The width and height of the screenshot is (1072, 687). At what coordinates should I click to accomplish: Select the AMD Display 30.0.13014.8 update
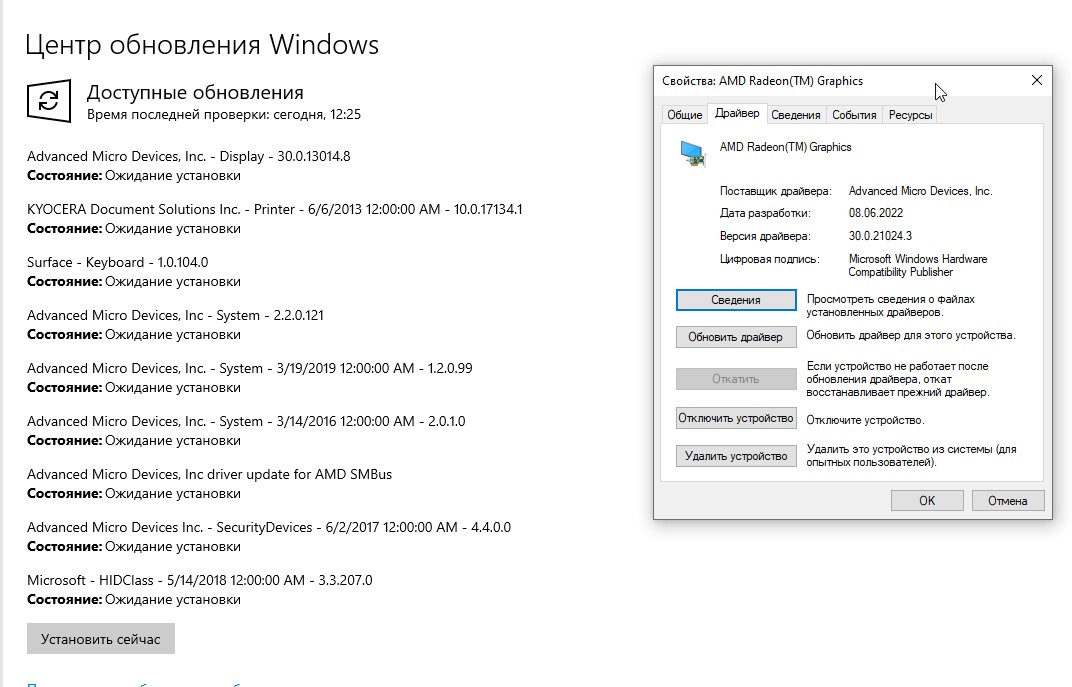pos(188,156)
